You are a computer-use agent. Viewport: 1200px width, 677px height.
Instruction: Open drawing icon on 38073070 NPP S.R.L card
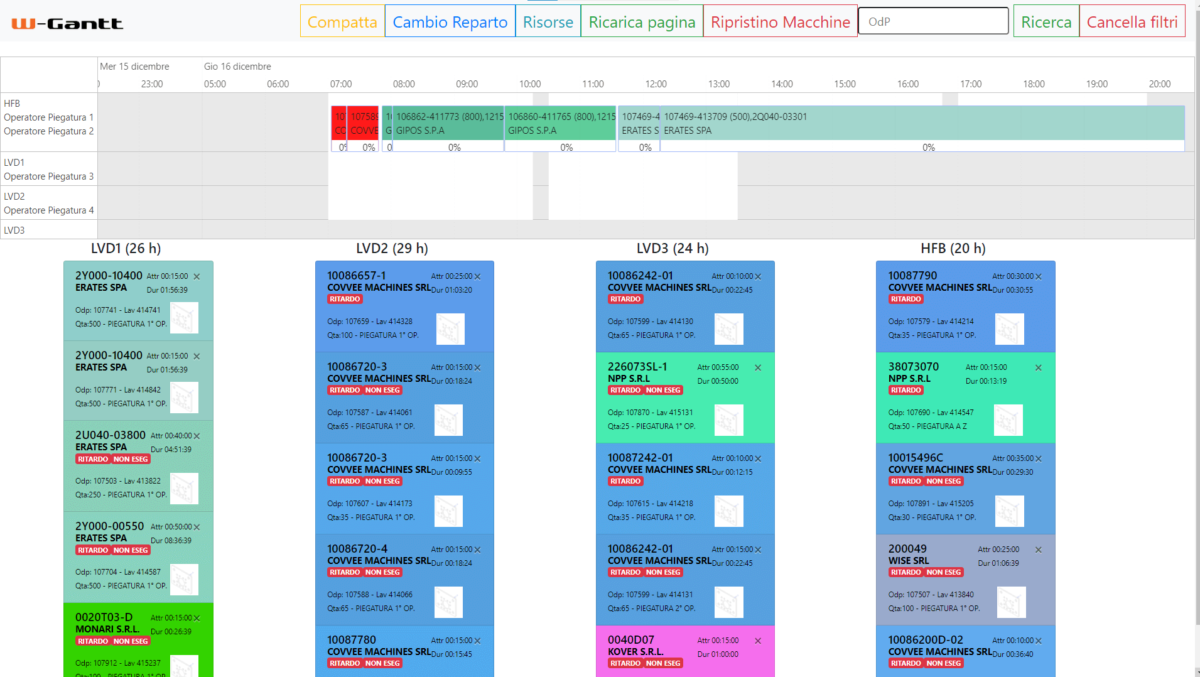pos(1009,419)
